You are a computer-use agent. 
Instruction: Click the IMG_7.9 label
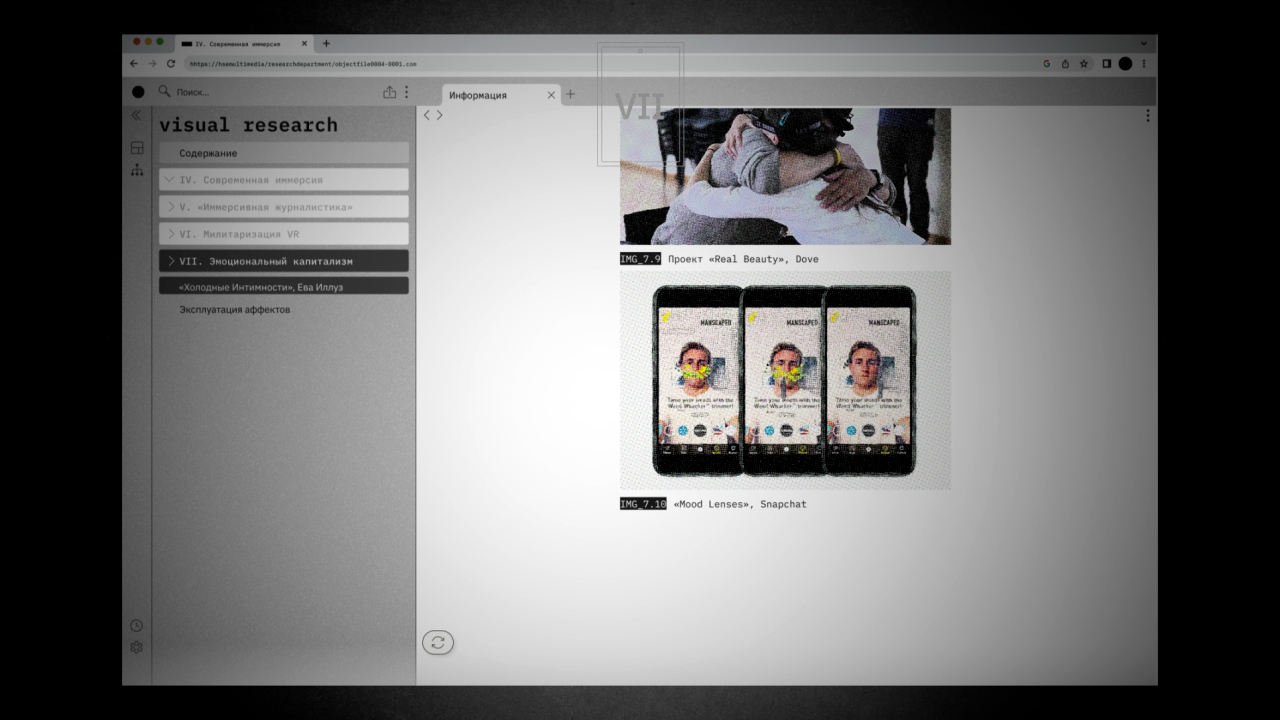tap(640, 259)
